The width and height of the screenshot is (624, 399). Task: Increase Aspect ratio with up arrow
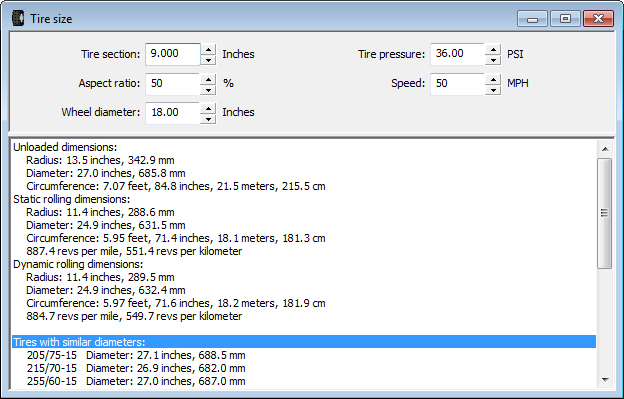(208, 79)
